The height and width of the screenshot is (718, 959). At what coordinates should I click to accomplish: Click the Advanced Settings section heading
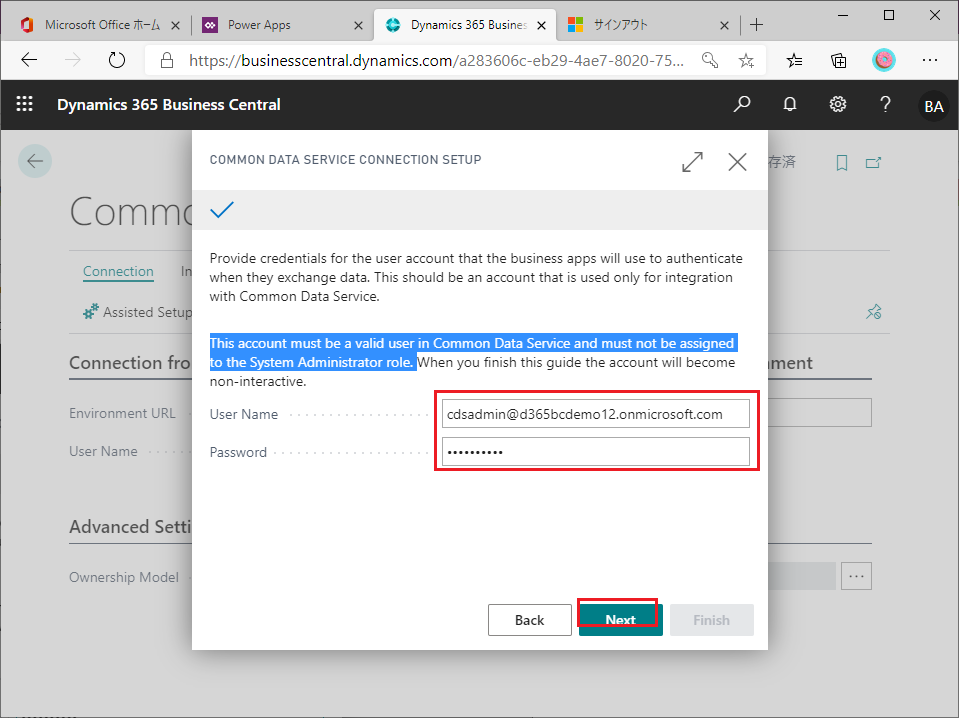(130, 526)
